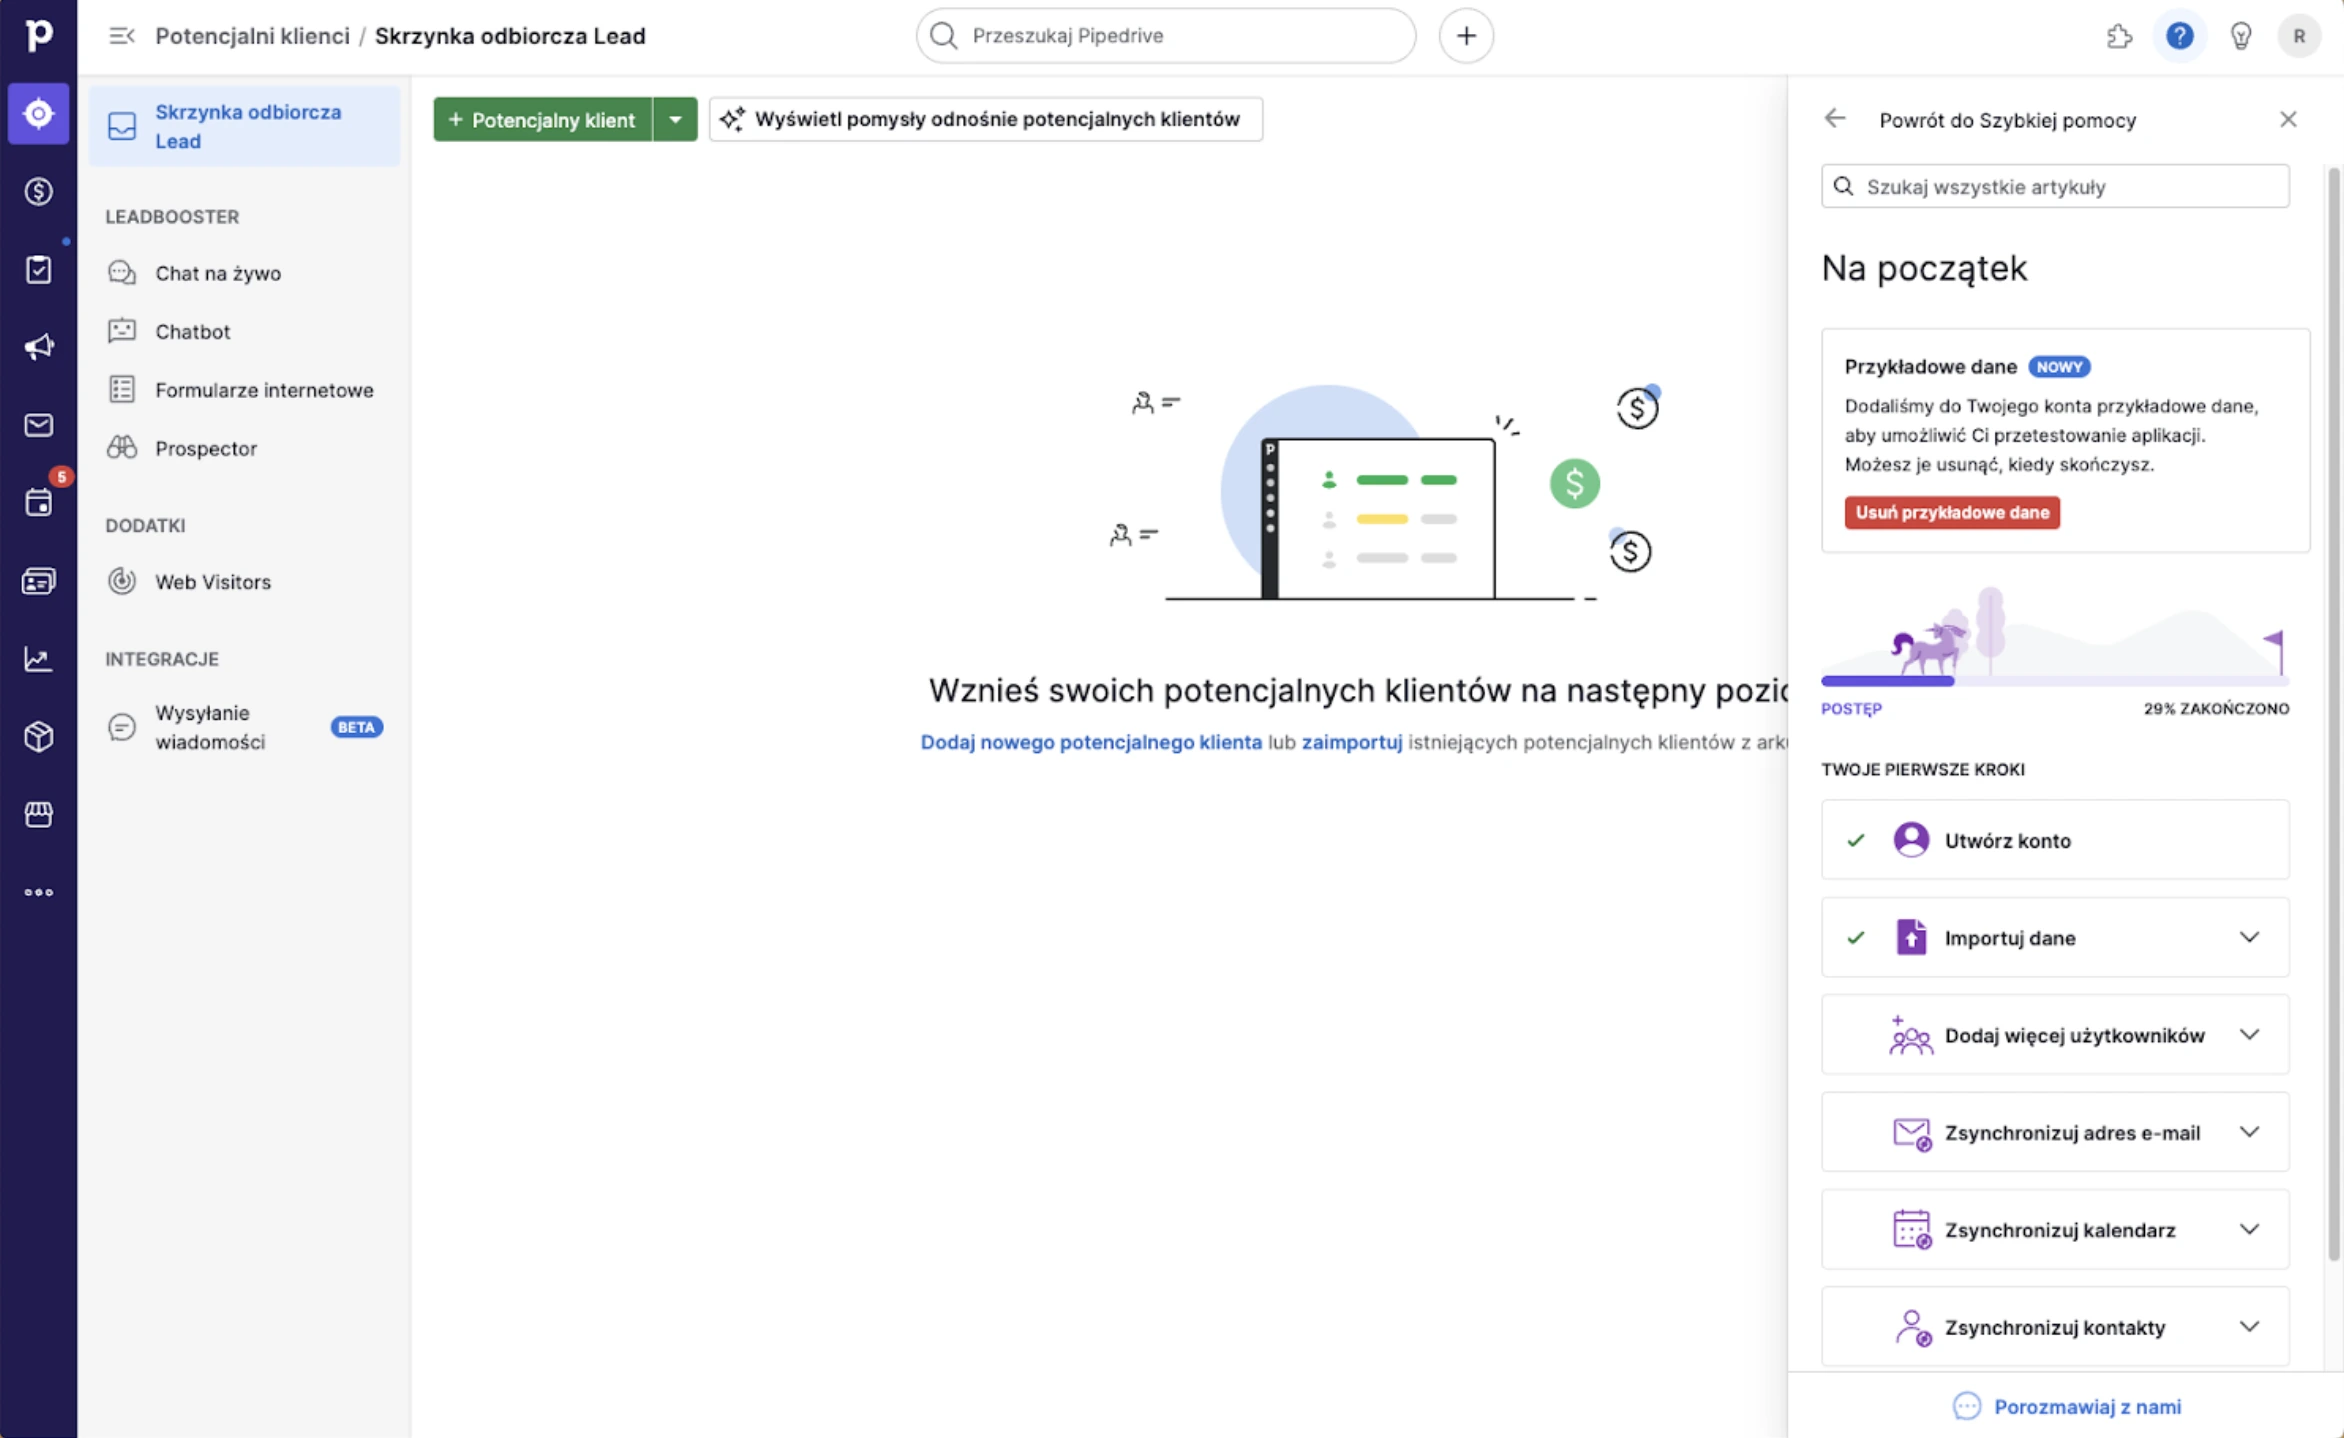Image resolution: width=2344 pixels, height=1438 pixels.
Task: Expand Dodaj więcej użytkowników step
Action: 2249,1034
